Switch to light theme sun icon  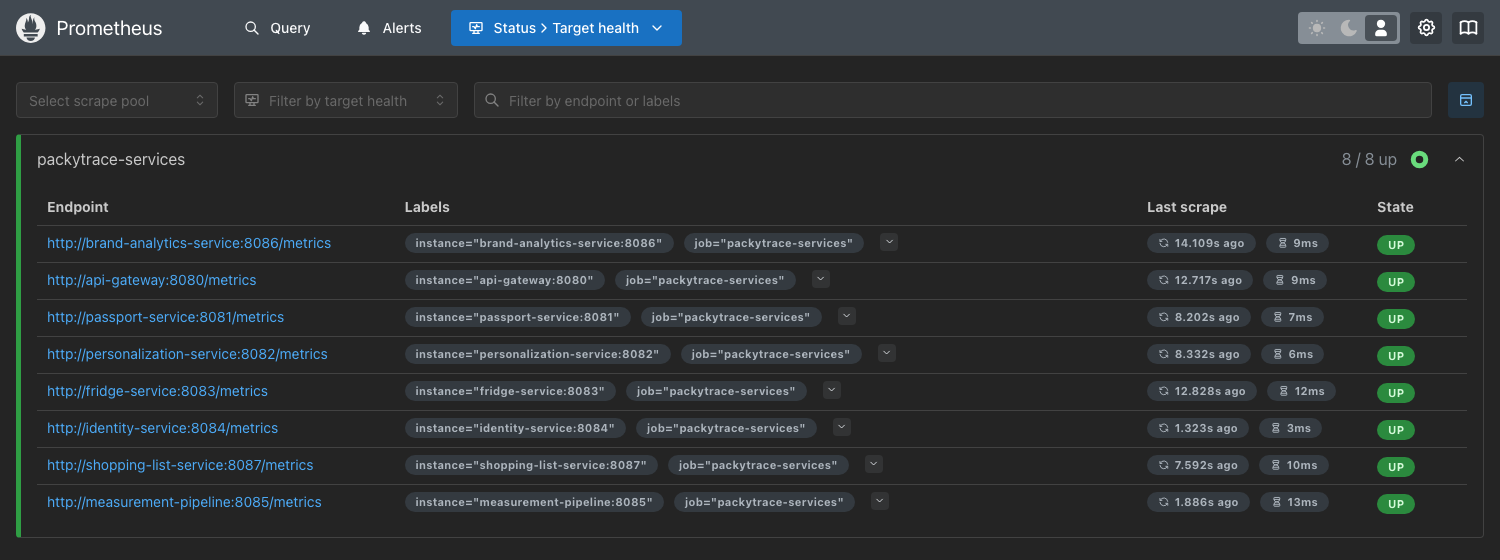click(x=1317, y=28)
